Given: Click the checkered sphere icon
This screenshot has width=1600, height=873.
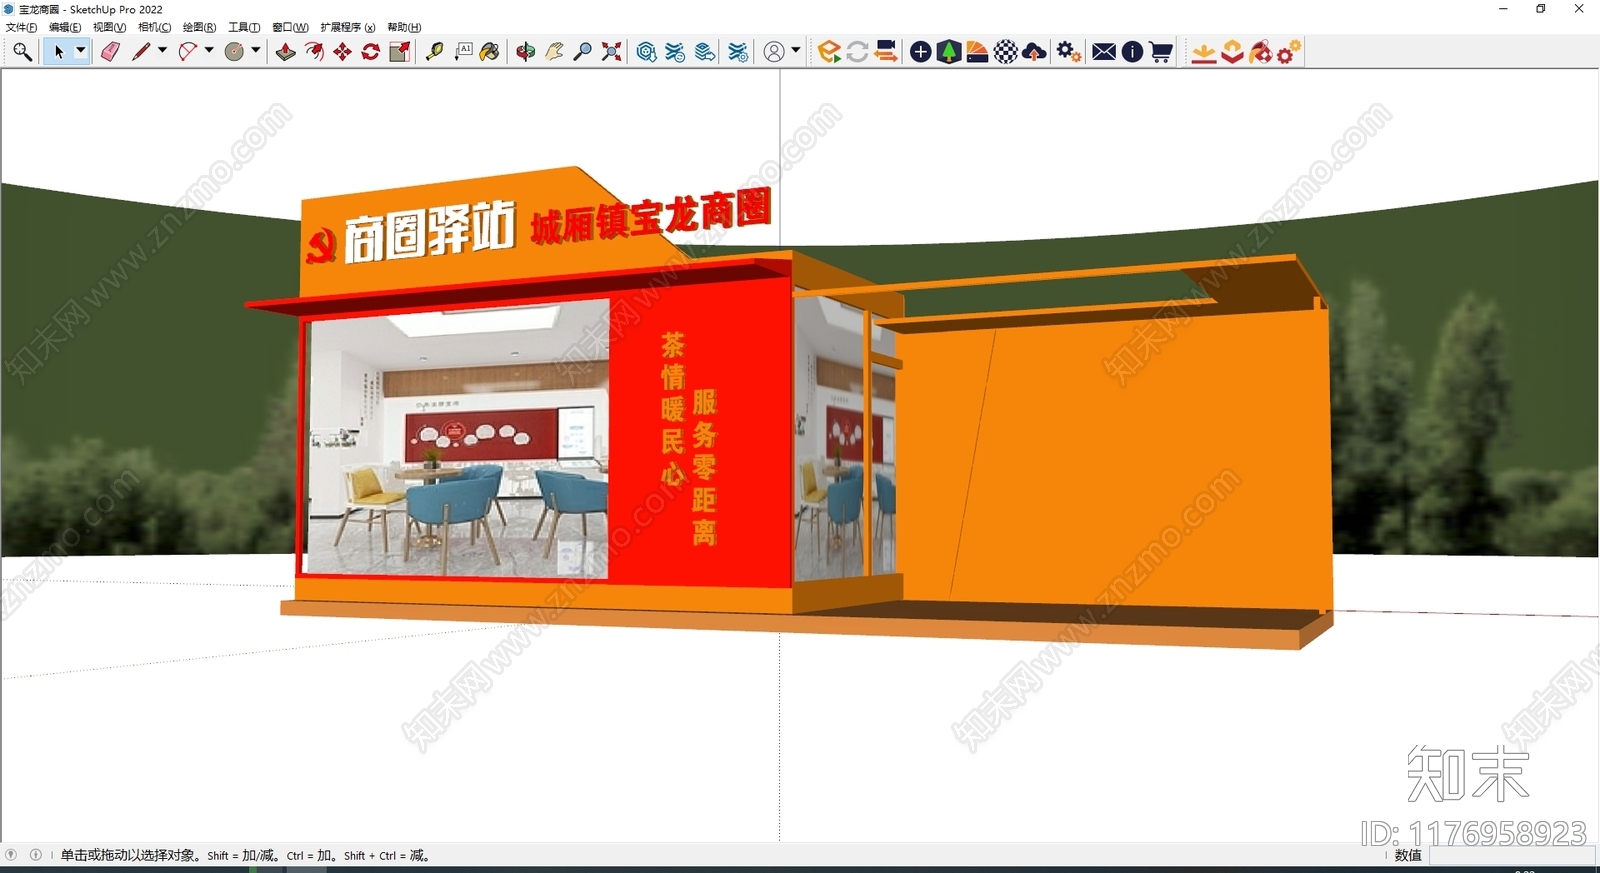Looking at the screenshot, I should click(1006, 52).
